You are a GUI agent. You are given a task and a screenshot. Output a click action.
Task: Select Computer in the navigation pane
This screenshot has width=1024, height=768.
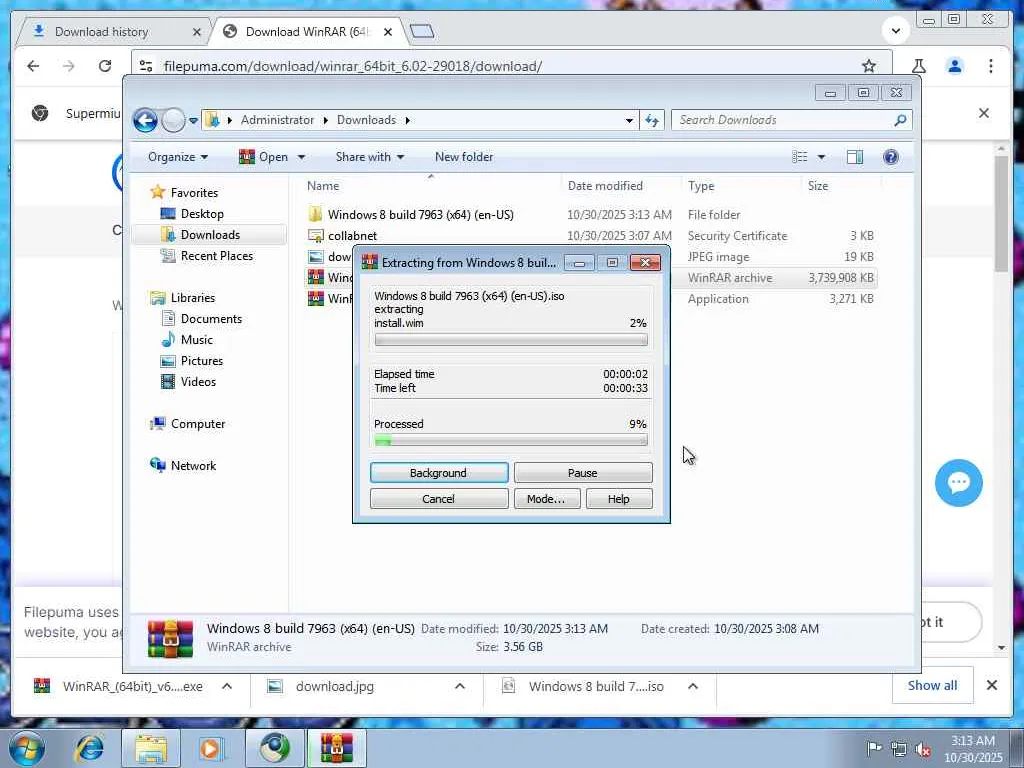coord(198,424)
